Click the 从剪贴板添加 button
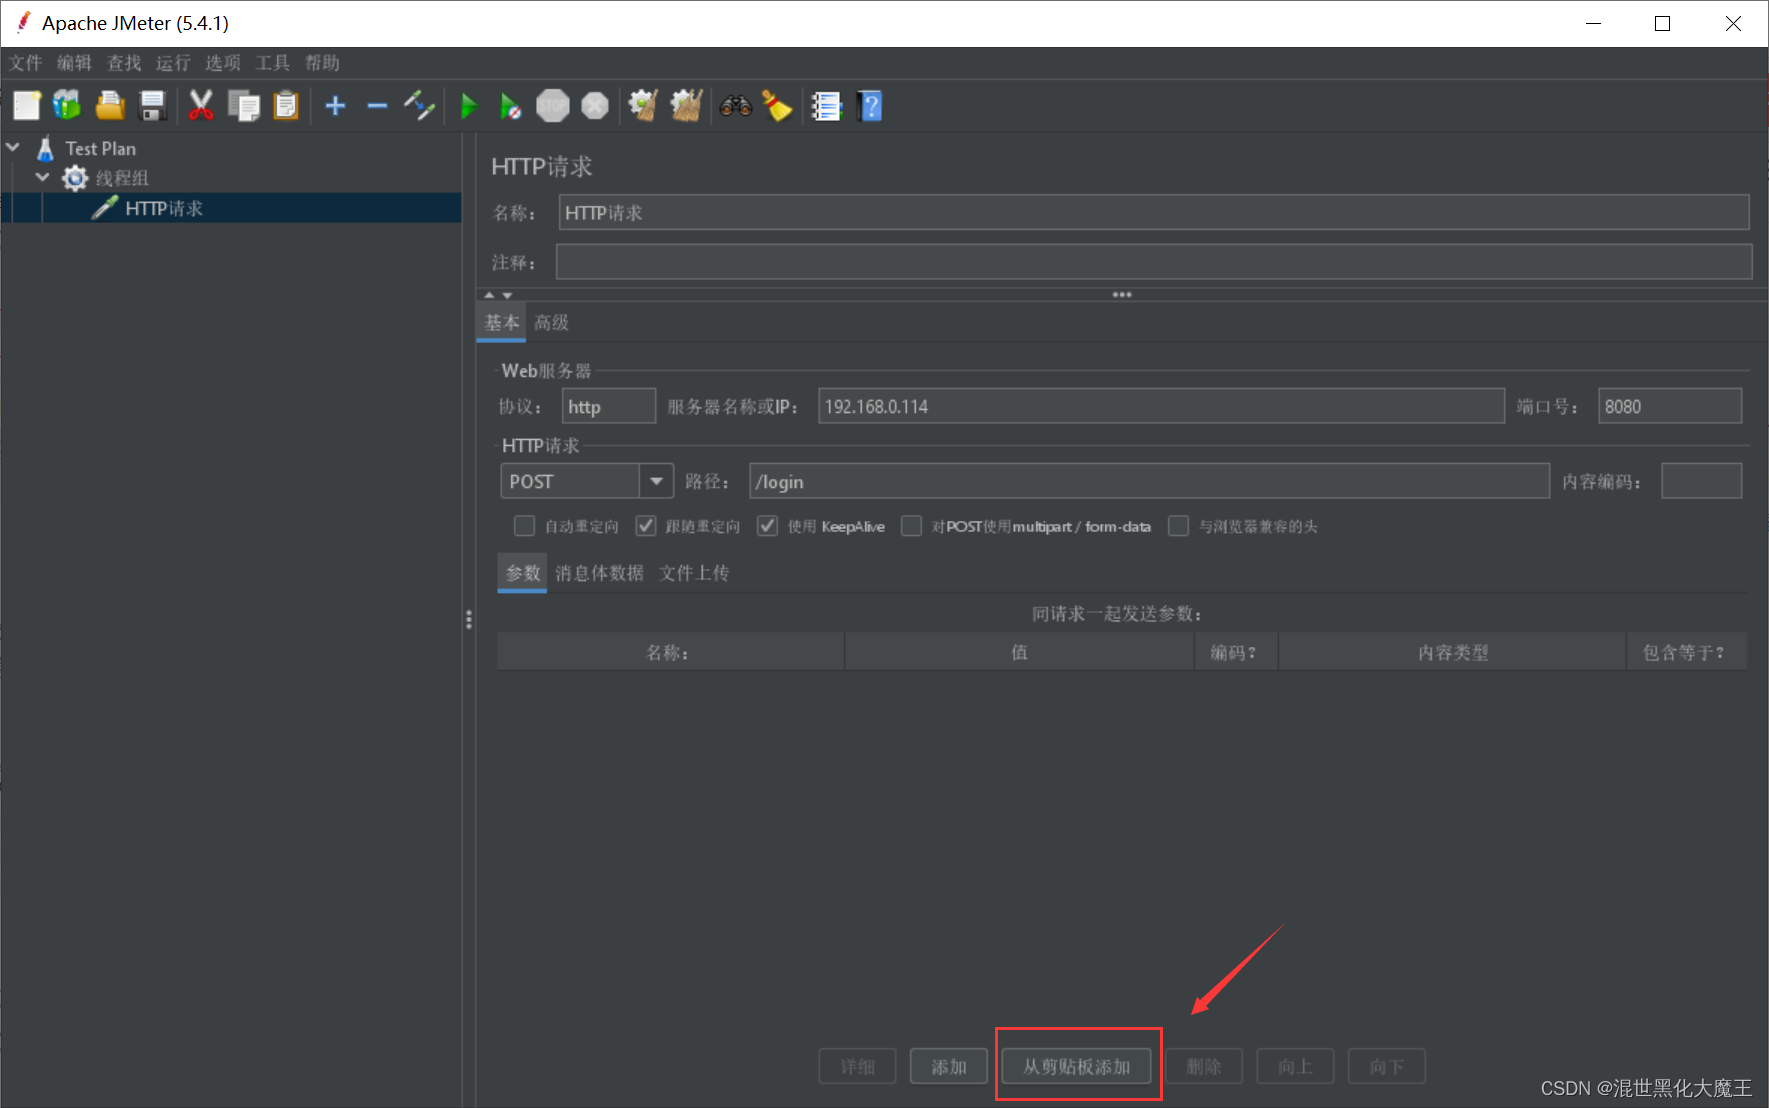This screenshot has height=1108, width=1769. pyautogui.click(x=1077, y=1066)
